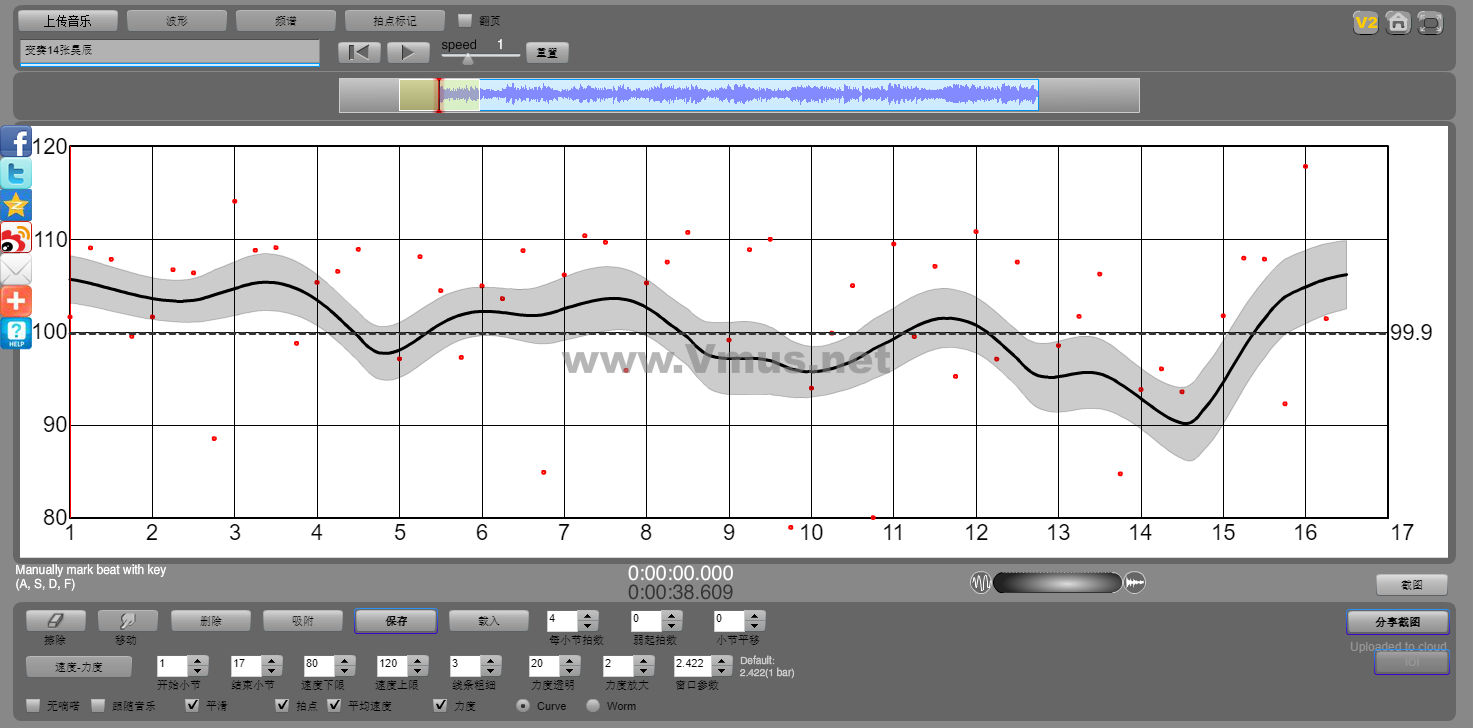This screenshot has width=1473, height=728.
Task: Enable the 翻页 checkbox
Action: (x=465, y=20)
